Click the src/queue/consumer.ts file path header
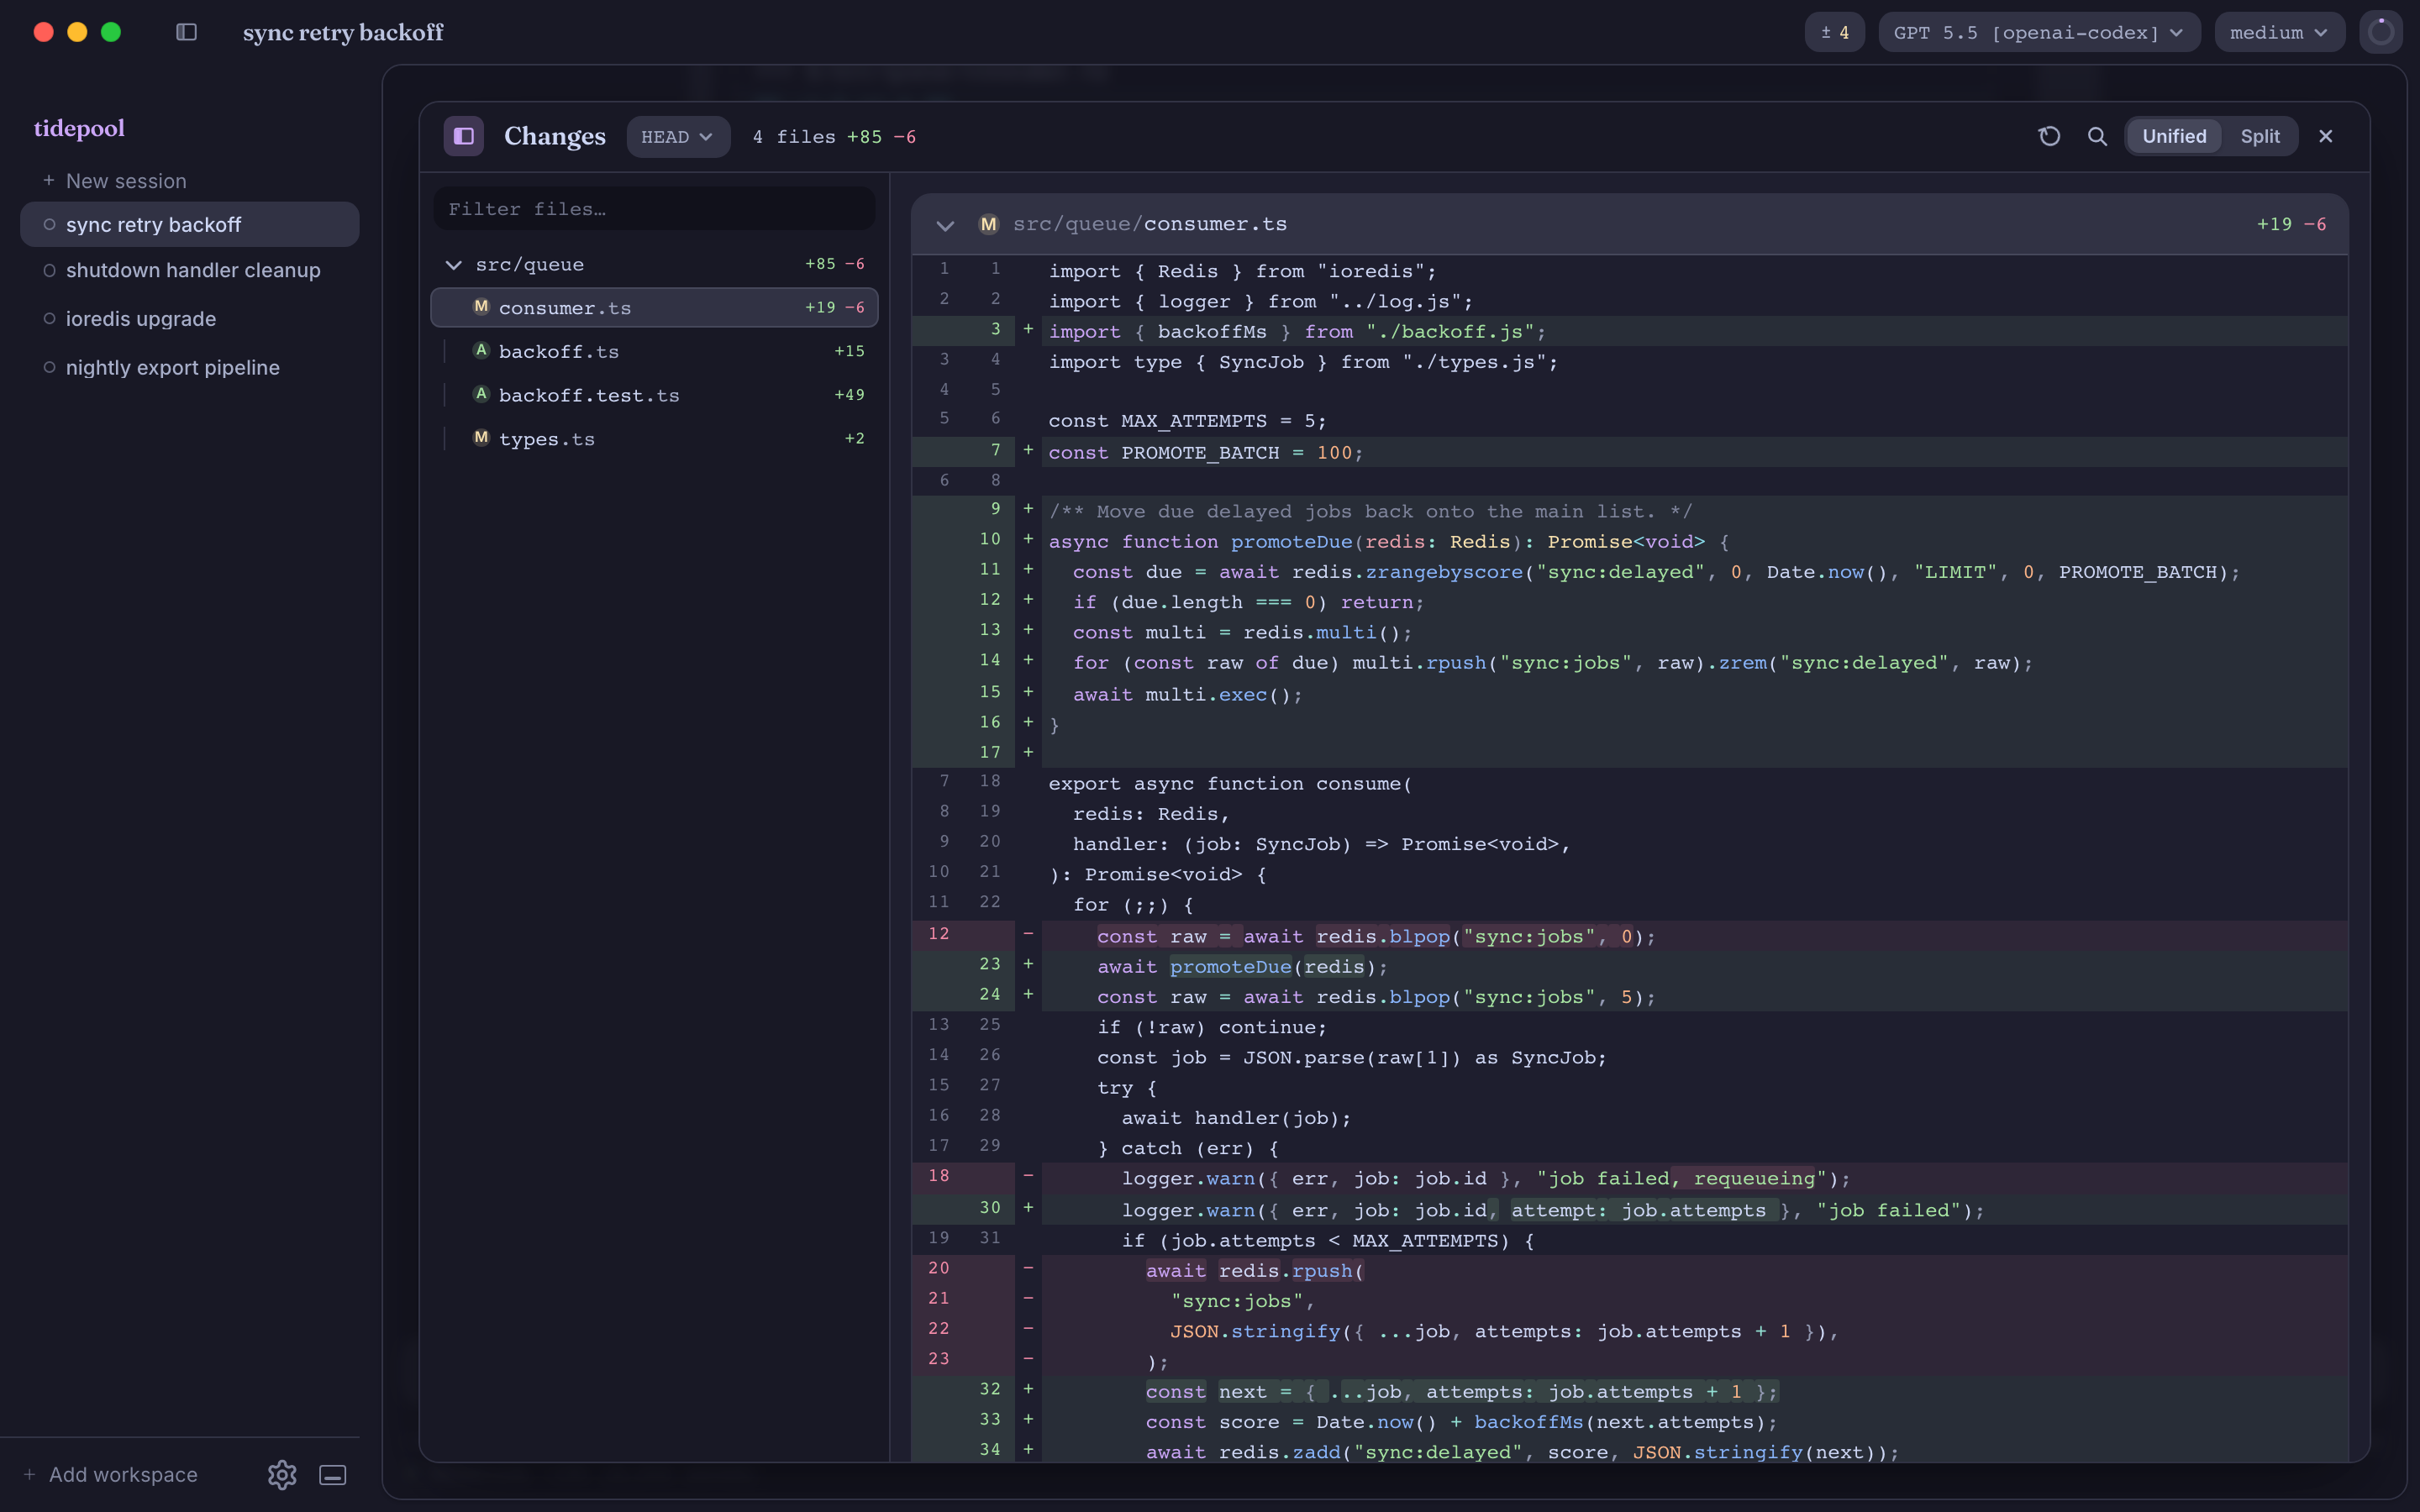2420x1512 pixels. 1150,224
